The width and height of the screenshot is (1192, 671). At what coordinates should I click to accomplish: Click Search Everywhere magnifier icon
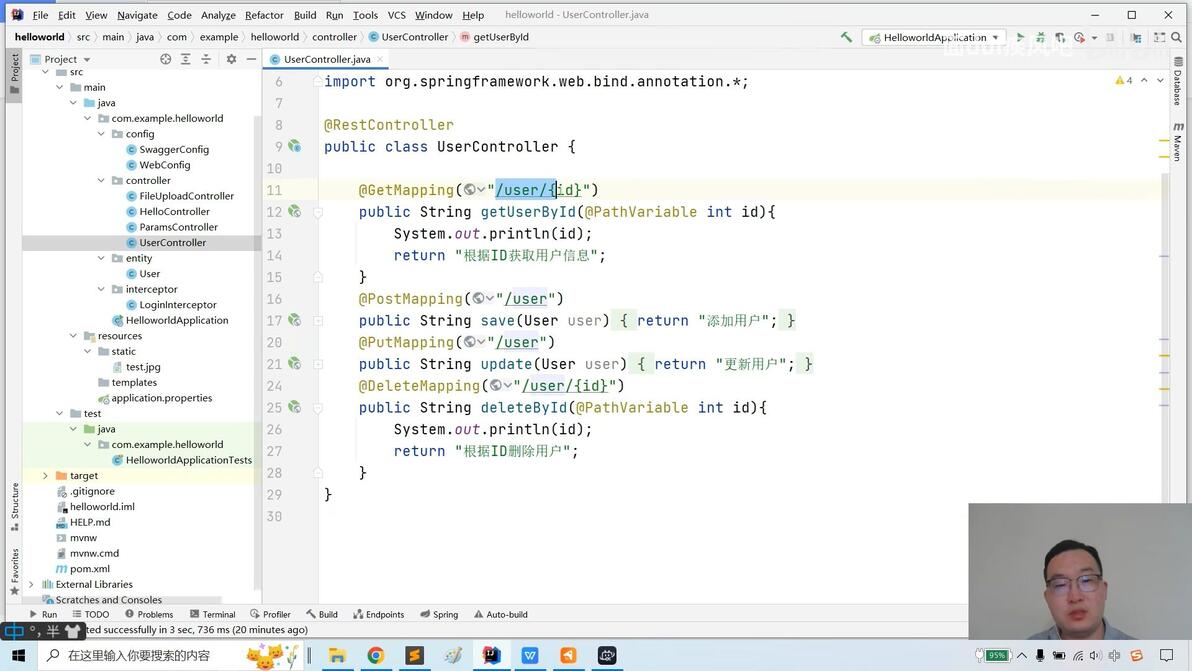tap(1177, 36)
